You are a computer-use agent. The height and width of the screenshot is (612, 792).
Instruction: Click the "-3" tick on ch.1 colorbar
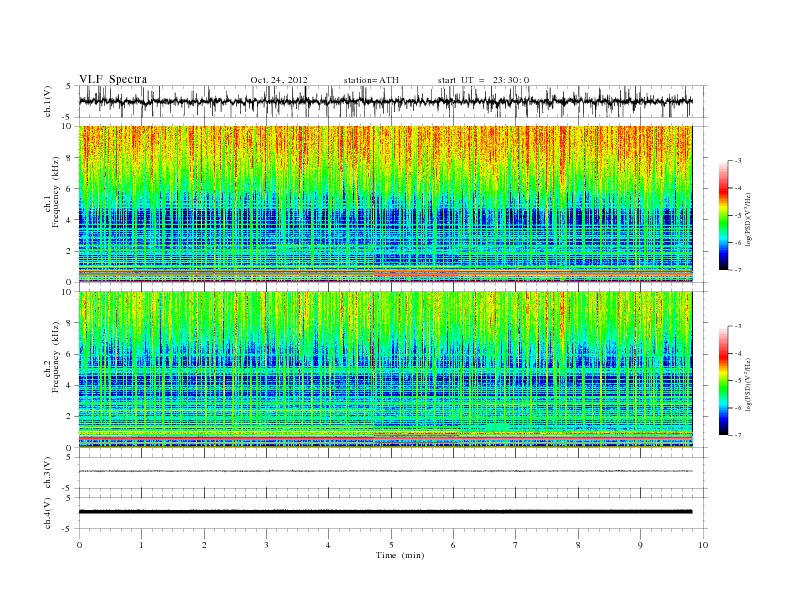click(x=737, y=161)
